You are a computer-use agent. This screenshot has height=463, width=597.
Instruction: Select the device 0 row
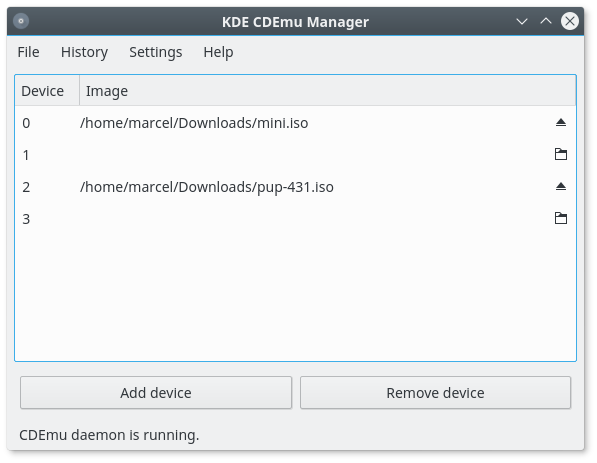295,123
